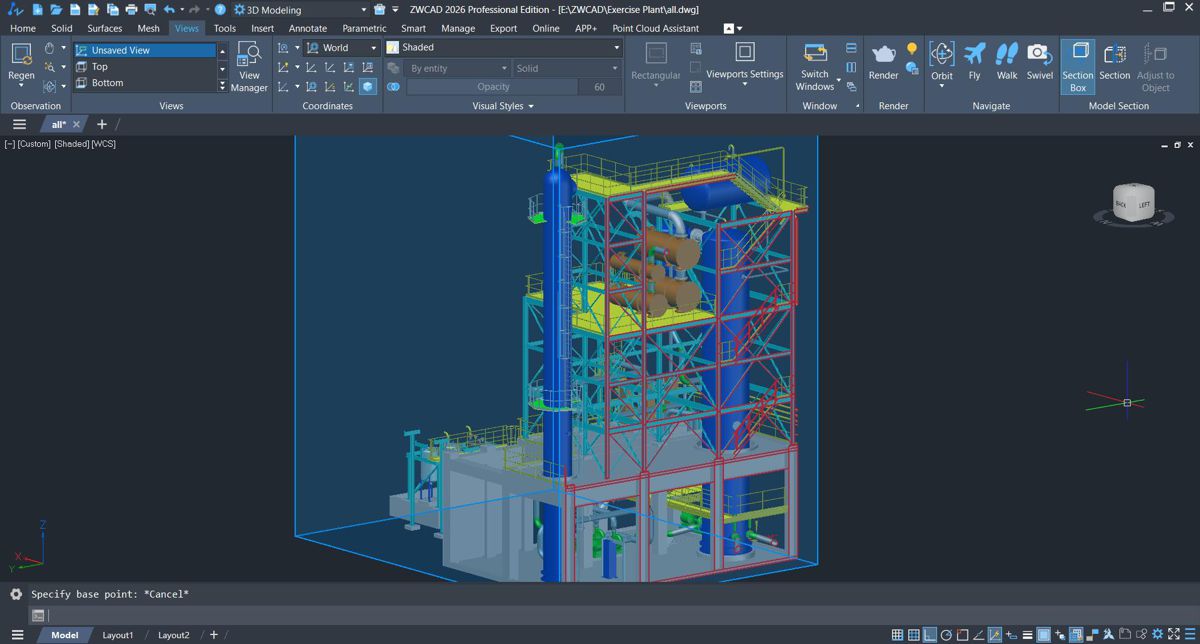Toggle the highlighted UCS icon cube button
The width and height of the screenshot is (1200, 644).
click(x=368, y=87)
